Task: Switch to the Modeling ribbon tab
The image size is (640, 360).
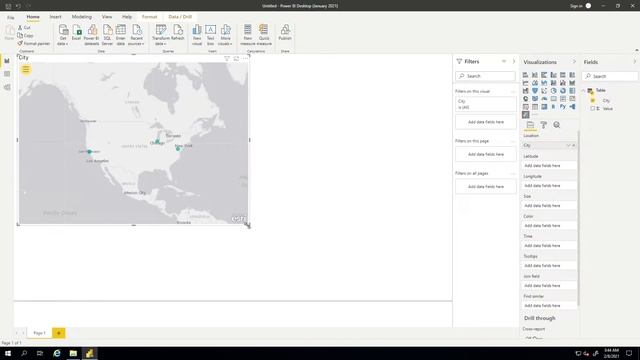Action: pyautogui.click(x=82, y=17)
